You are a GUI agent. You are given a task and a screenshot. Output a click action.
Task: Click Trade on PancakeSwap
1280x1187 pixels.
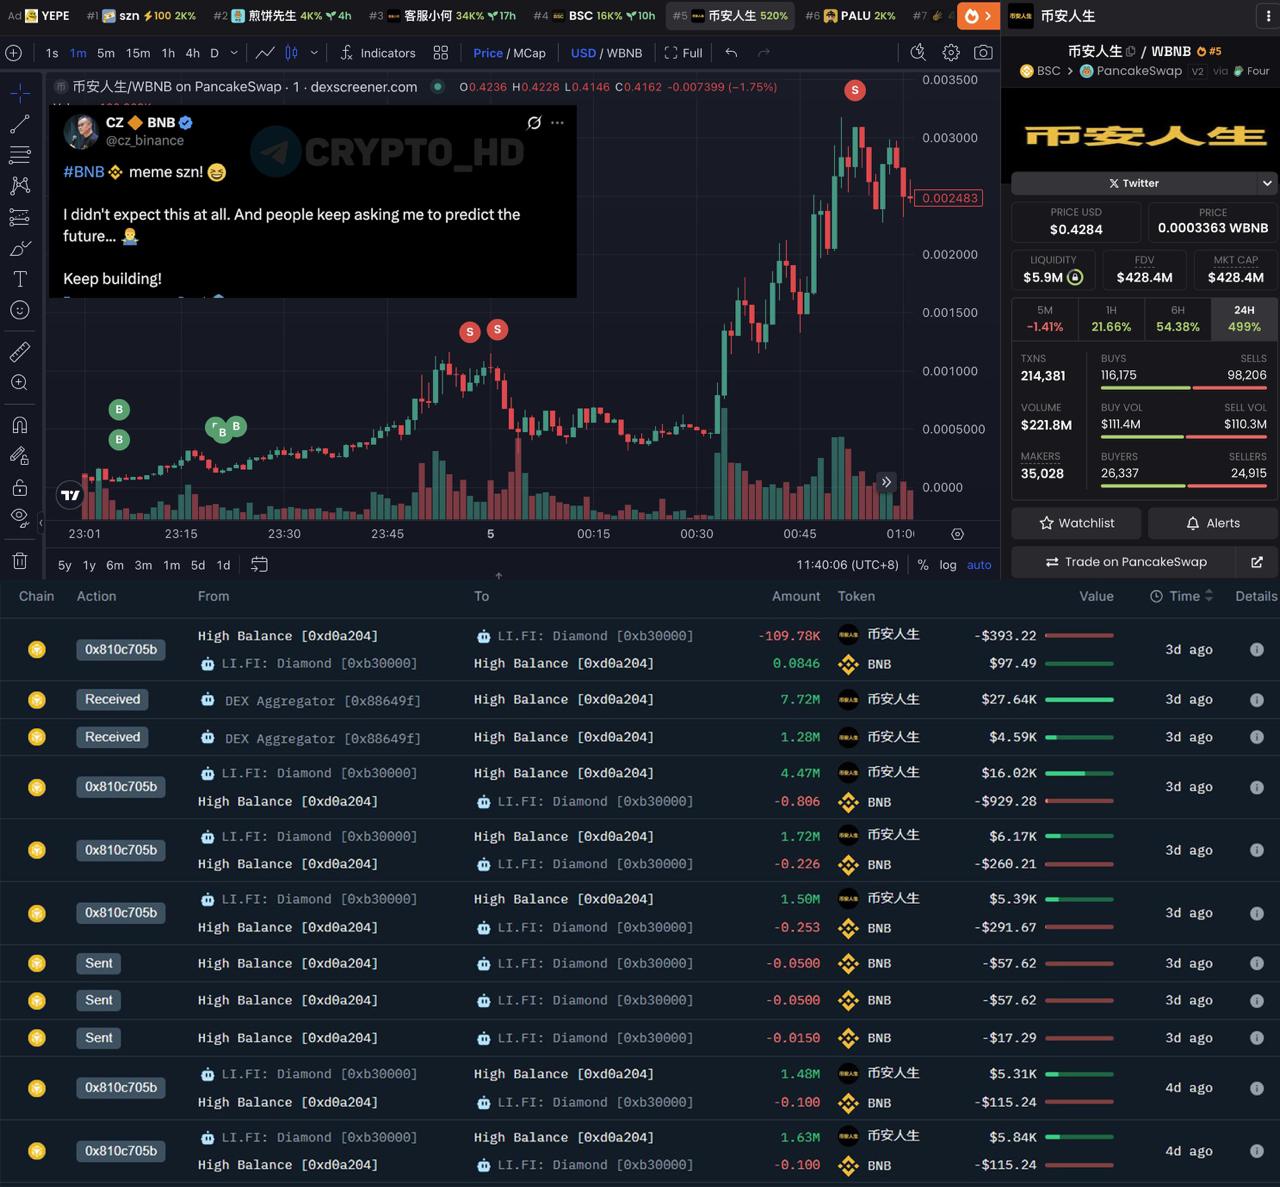point(1125,562)
